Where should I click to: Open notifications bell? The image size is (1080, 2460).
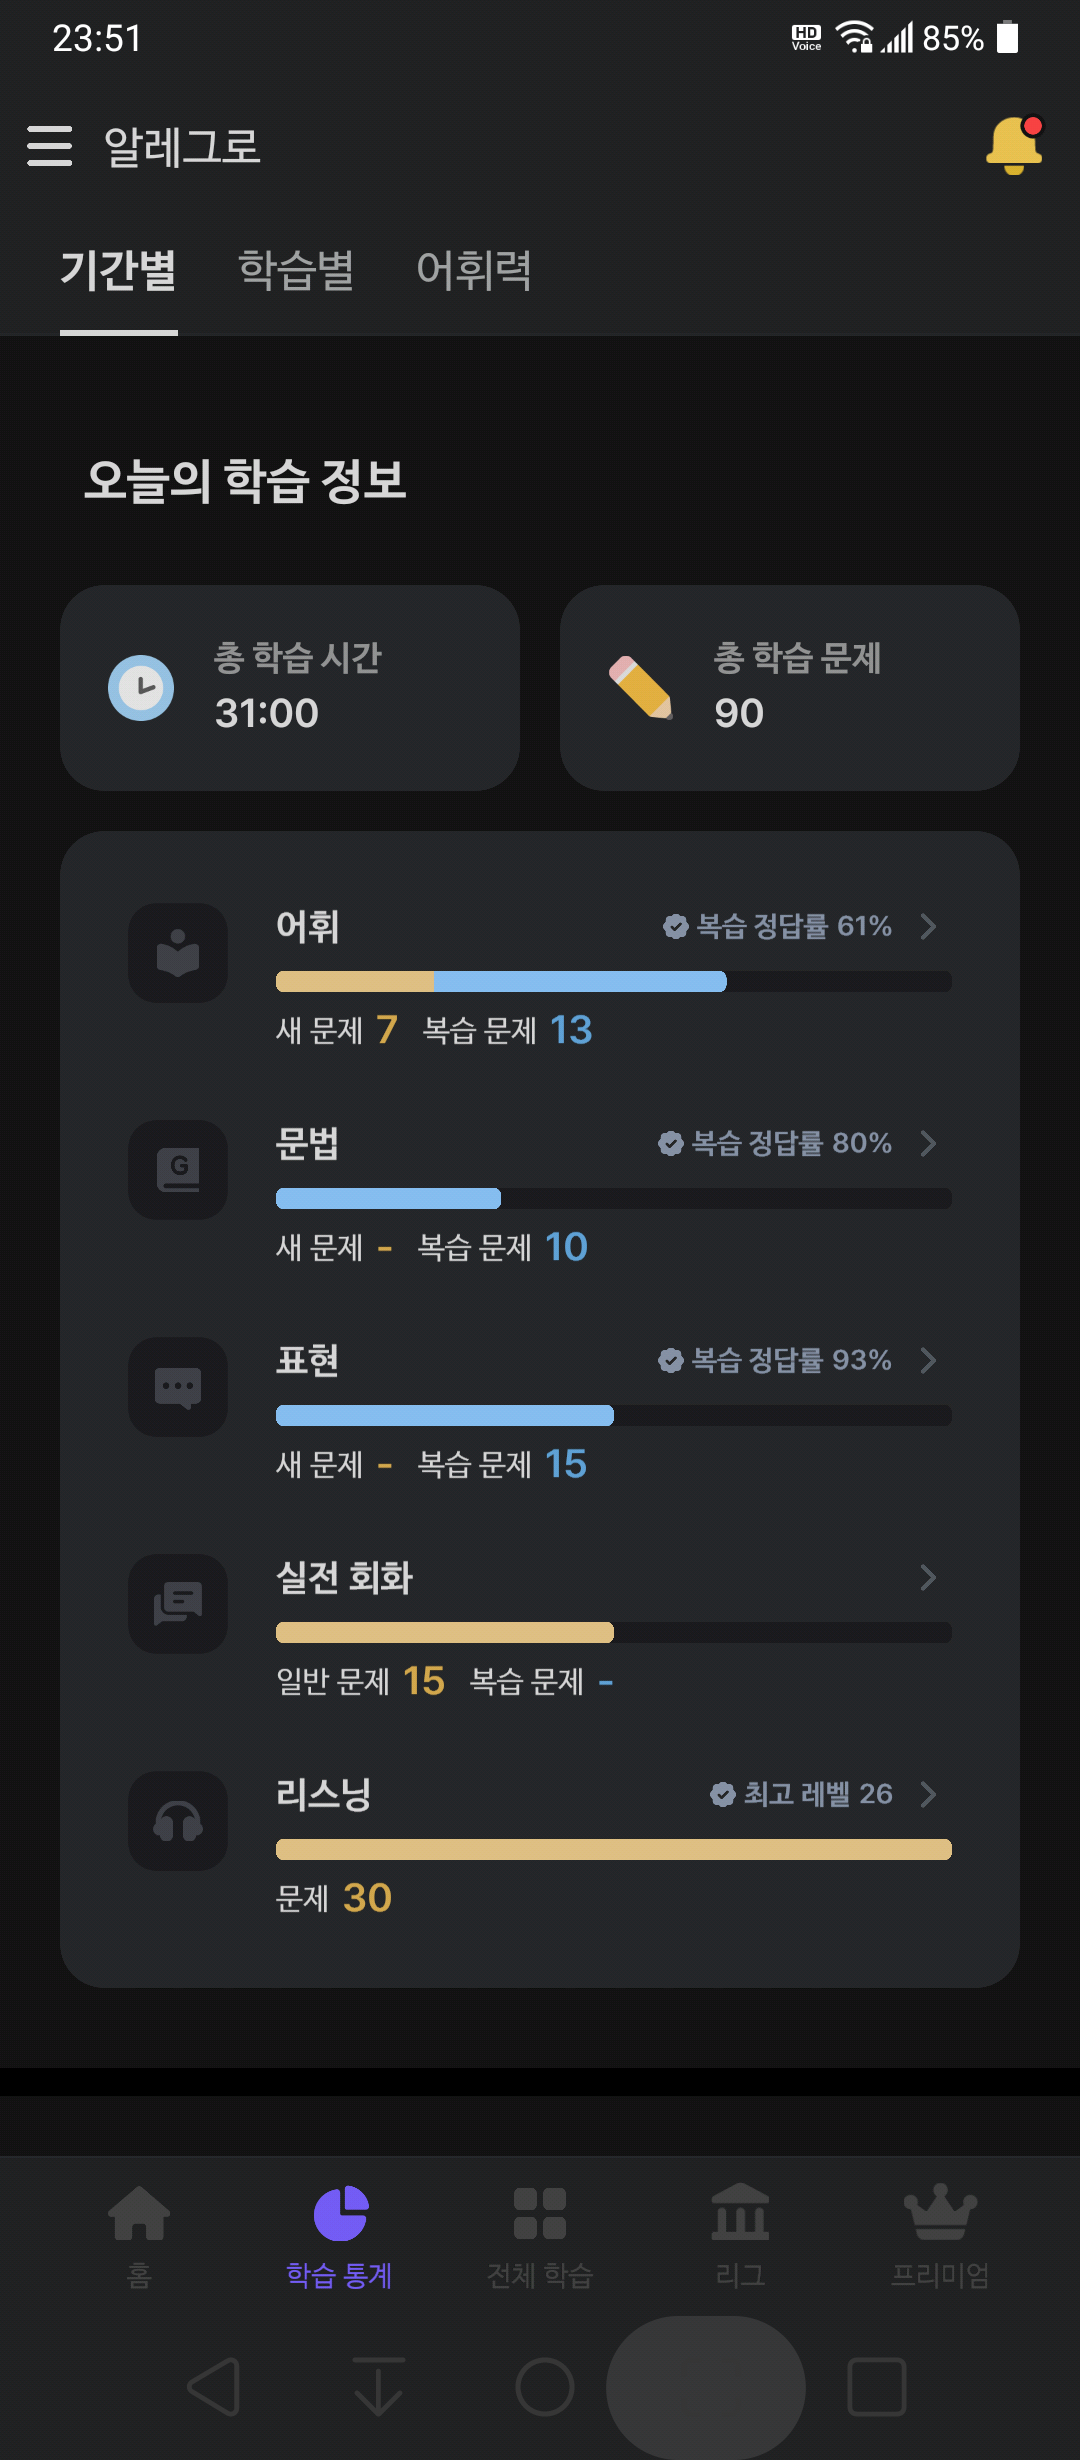coord(1014,146)
